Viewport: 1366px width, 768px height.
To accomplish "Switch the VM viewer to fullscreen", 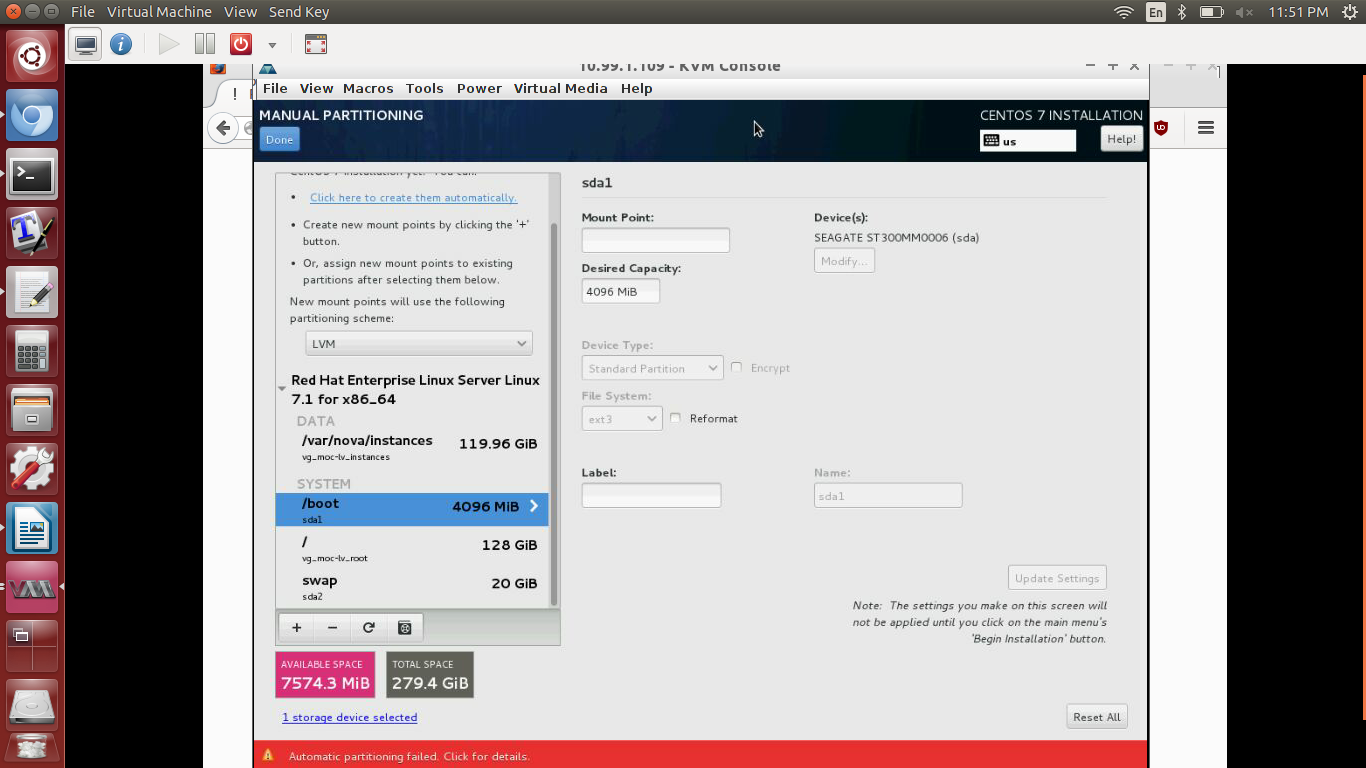I will pyautogui.click(x=316, y=44).
